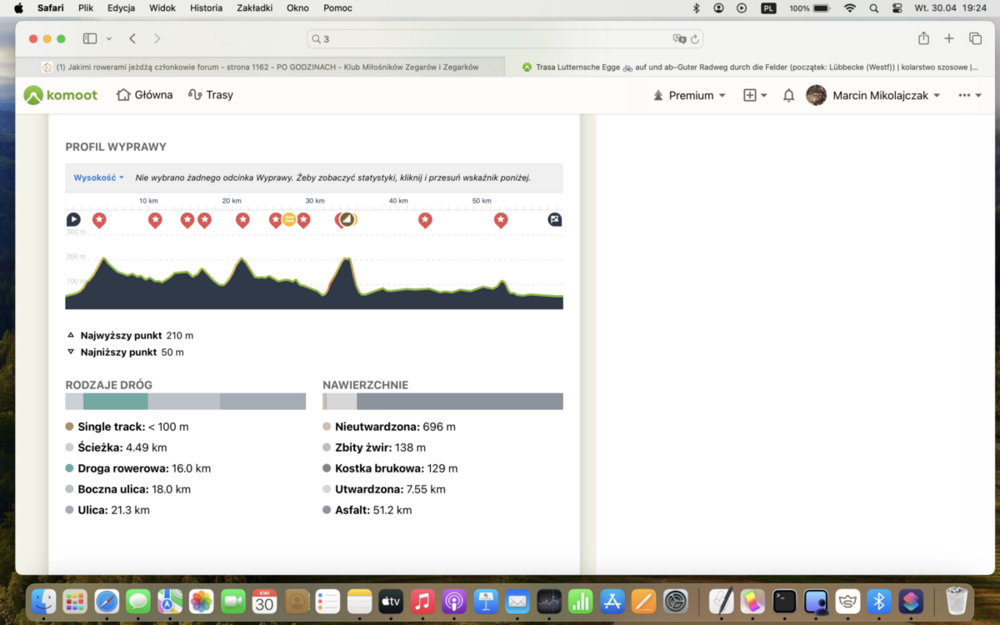Switch to the Trasa Lutternsche Egge tab
The height and width of the screenshot is (625, 1000).
tap(750, 67)
